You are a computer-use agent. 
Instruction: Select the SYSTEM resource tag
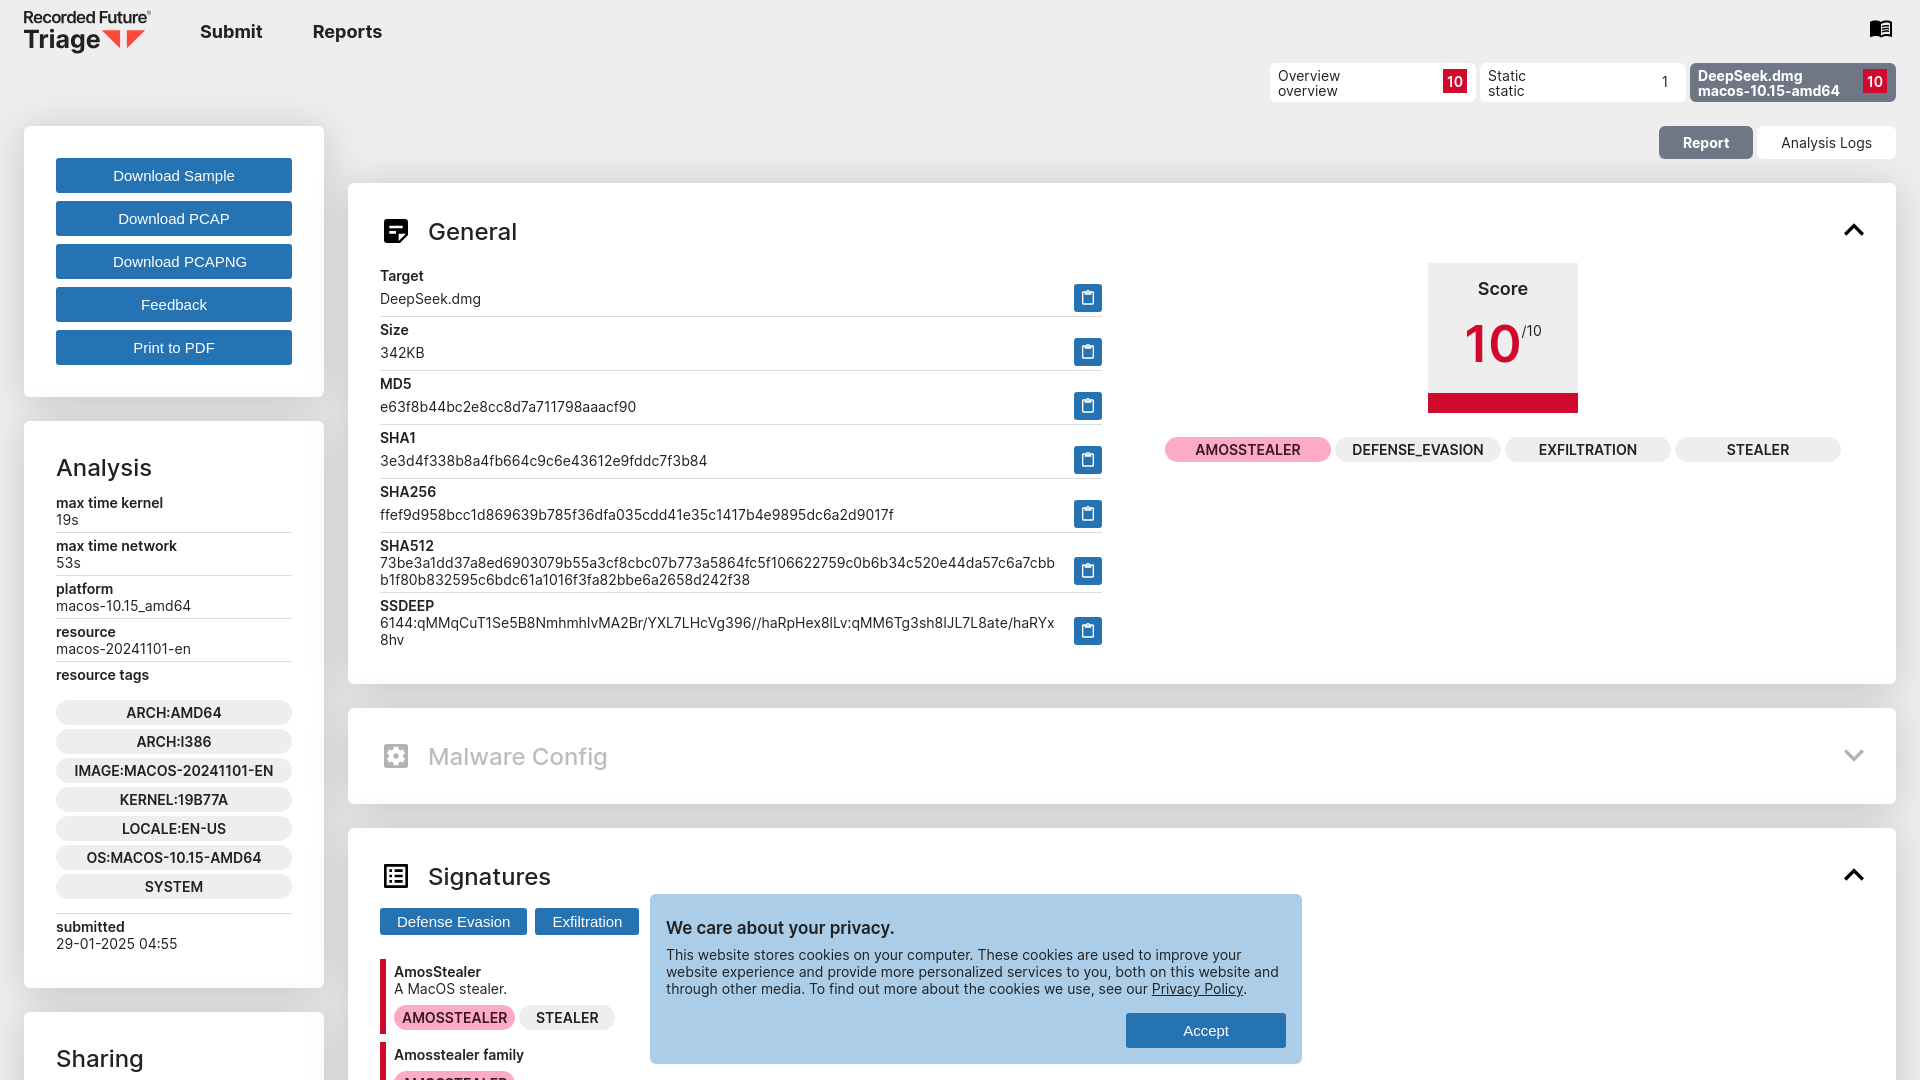174,887
